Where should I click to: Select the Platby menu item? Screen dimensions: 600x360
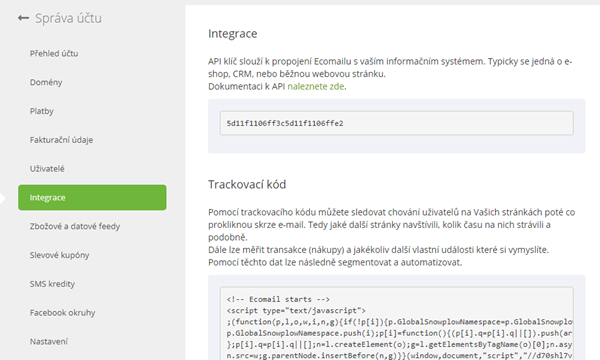tap(42, 111)
